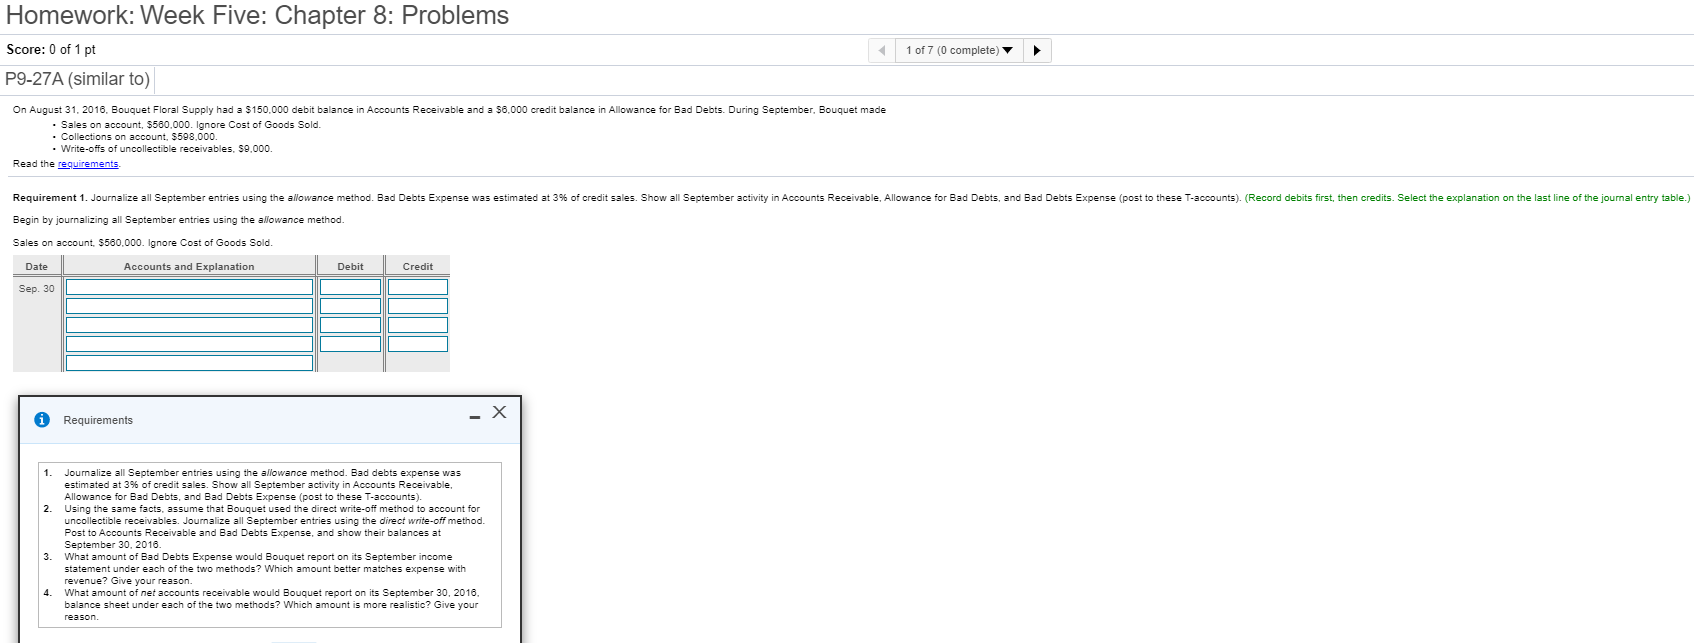Click requirement 4 text in popup
This screenshot has height=643, width=1694.
click(x=271, y=605)
